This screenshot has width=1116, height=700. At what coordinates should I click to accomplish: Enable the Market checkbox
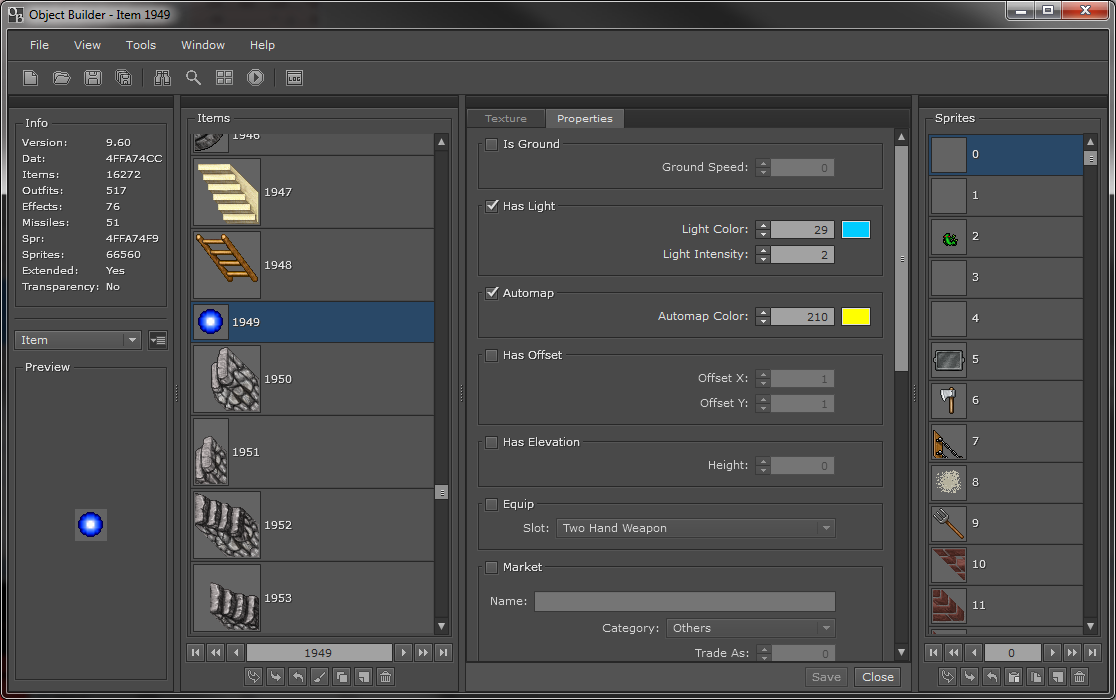(x=492, y=568)
